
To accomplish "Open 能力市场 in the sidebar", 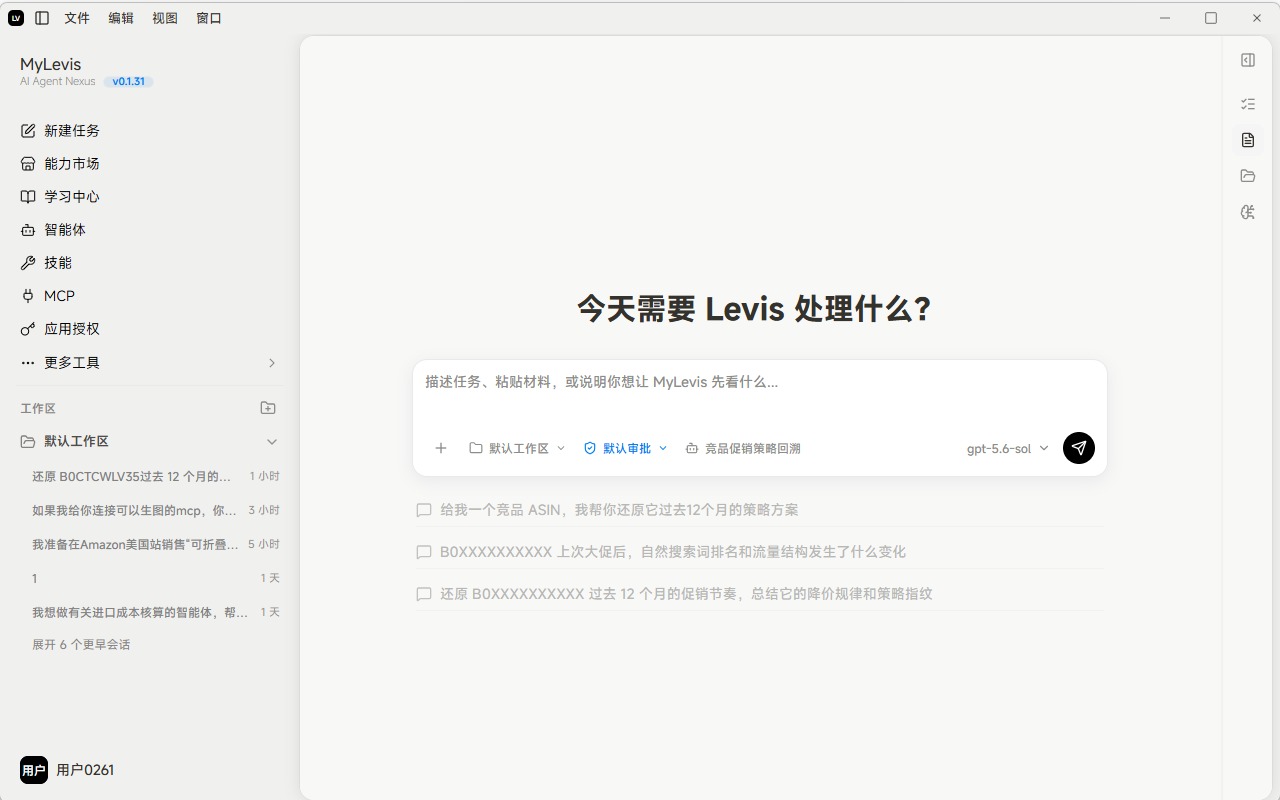I will 150,164.
